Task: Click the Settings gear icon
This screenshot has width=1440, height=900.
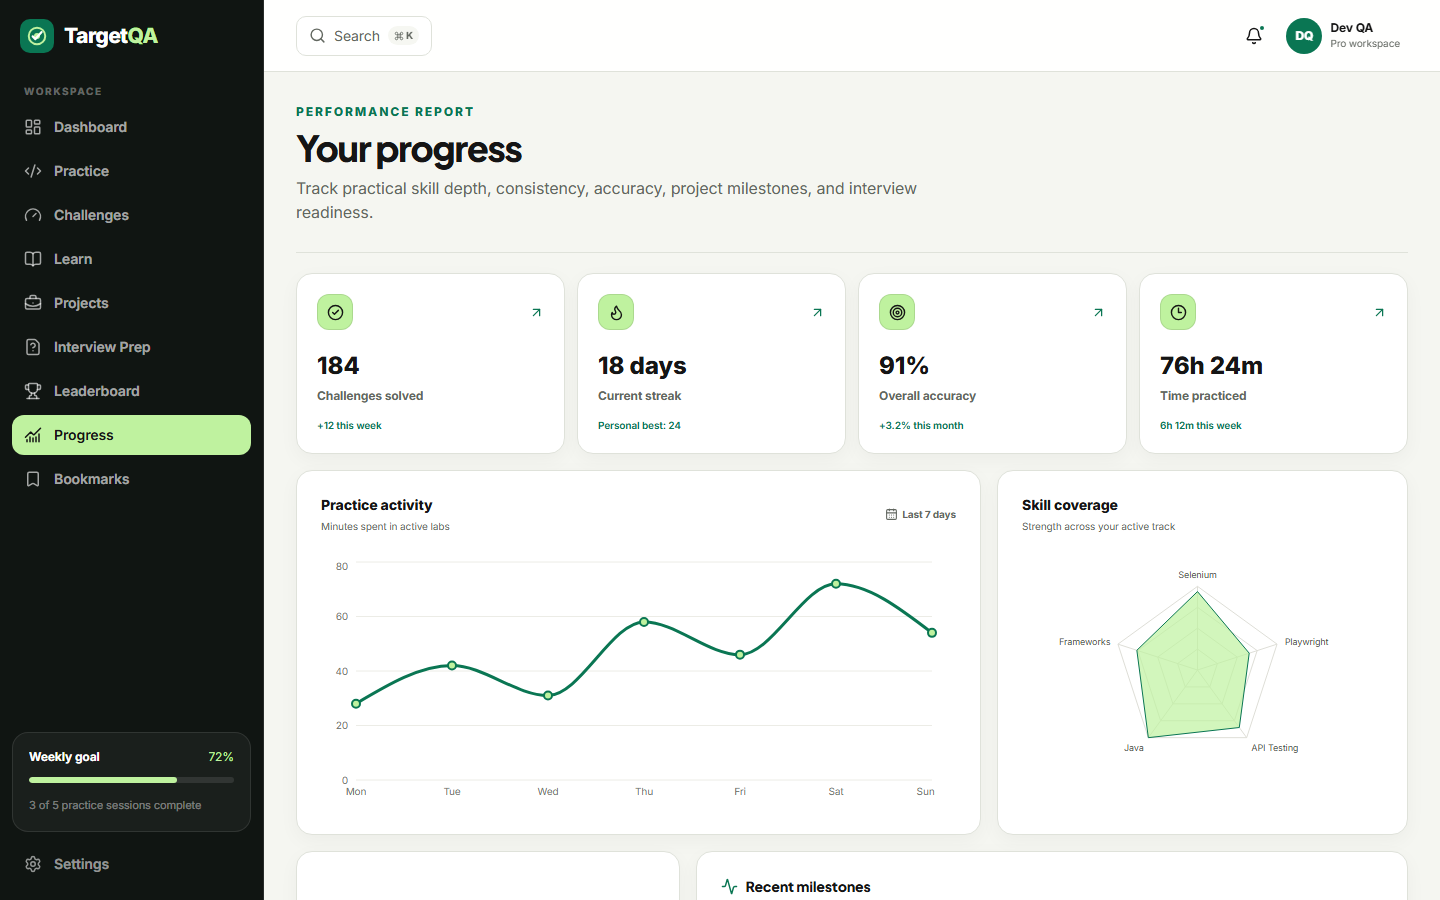Action: click(x=33, y=864)
